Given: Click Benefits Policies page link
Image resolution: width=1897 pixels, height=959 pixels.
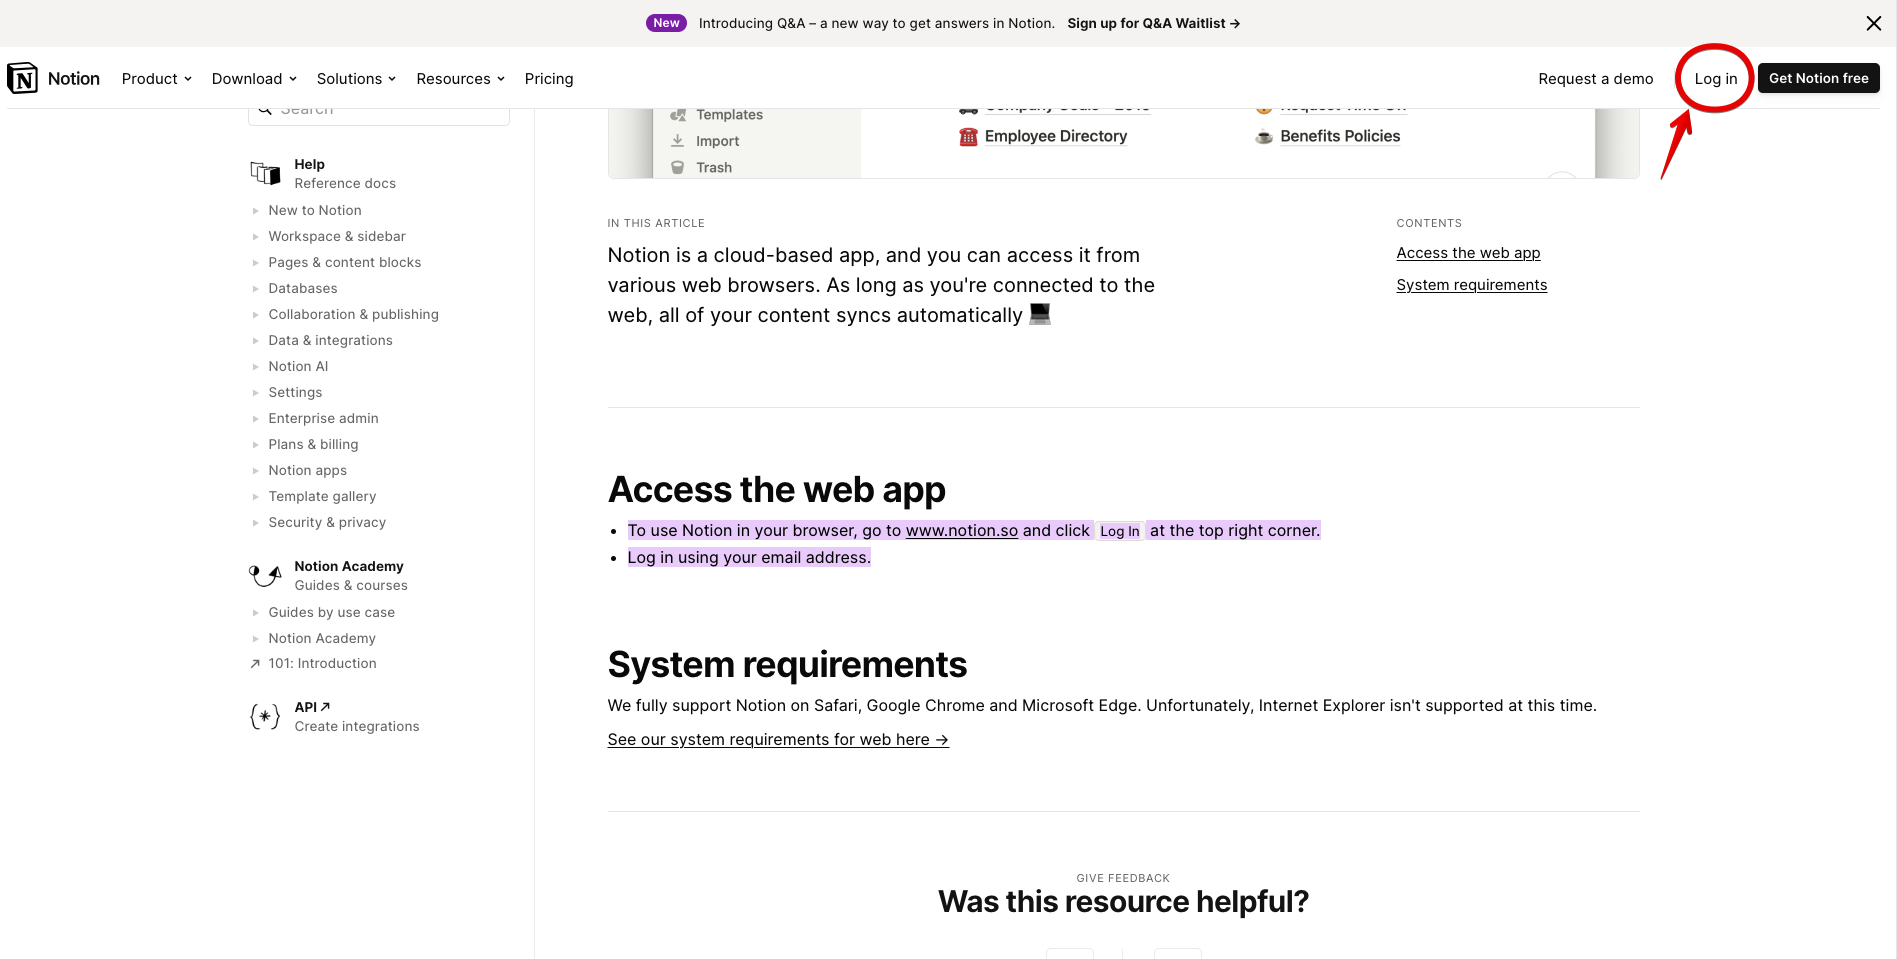Looking at the screenshot, I should tap(1340, 136).
